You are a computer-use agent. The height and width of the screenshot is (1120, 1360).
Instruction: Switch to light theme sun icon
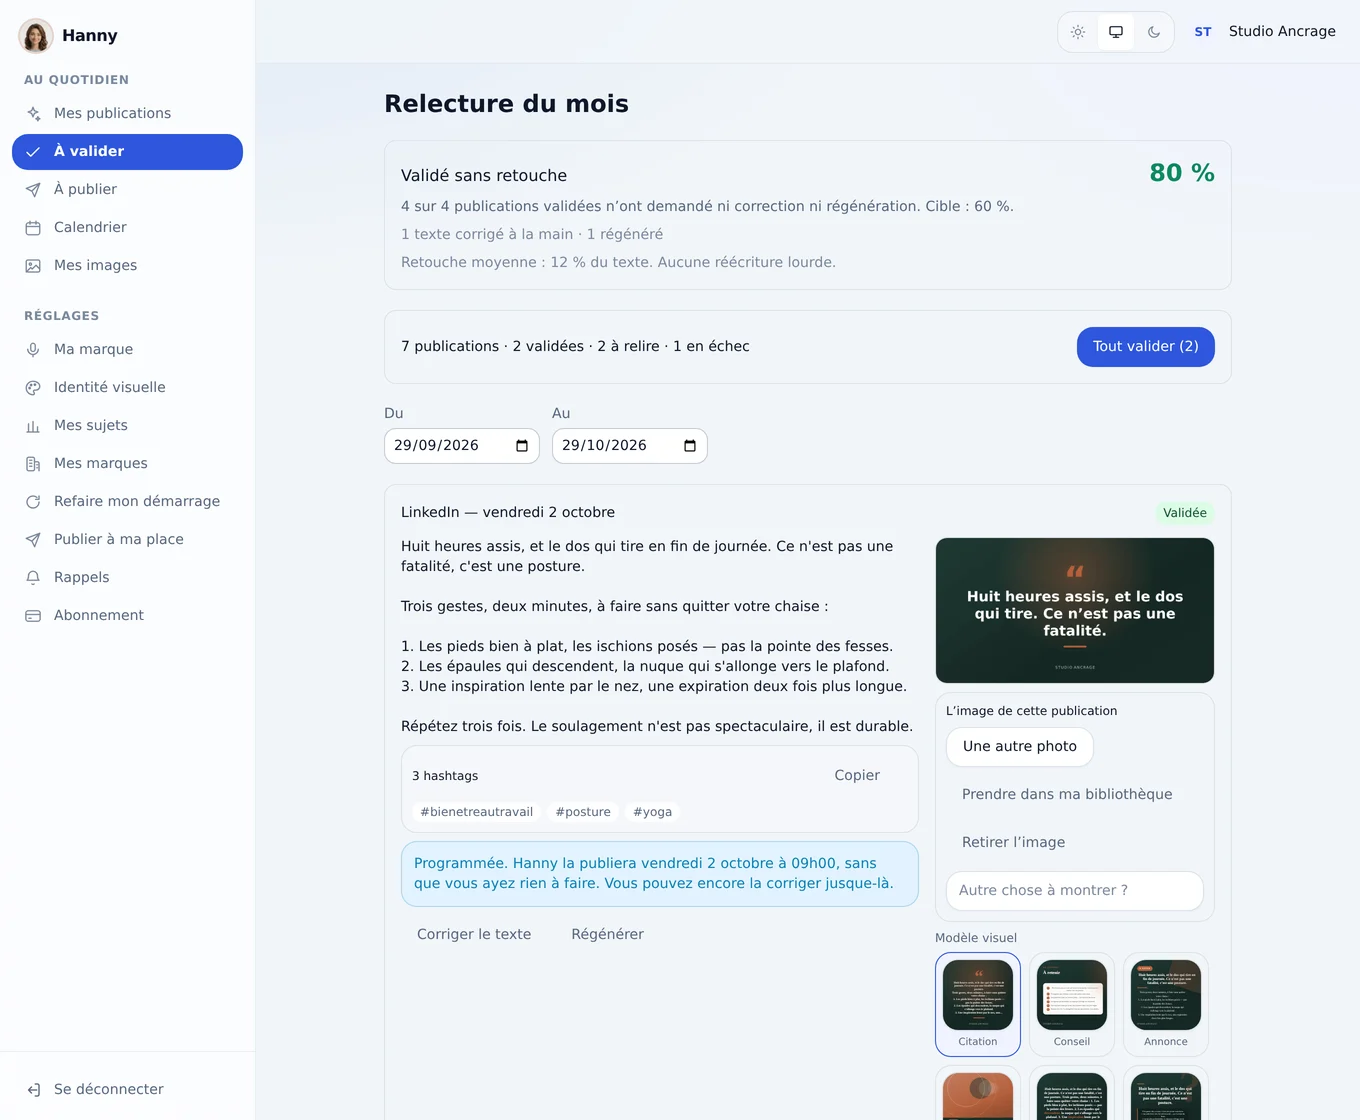click(x=1078, y=32)
